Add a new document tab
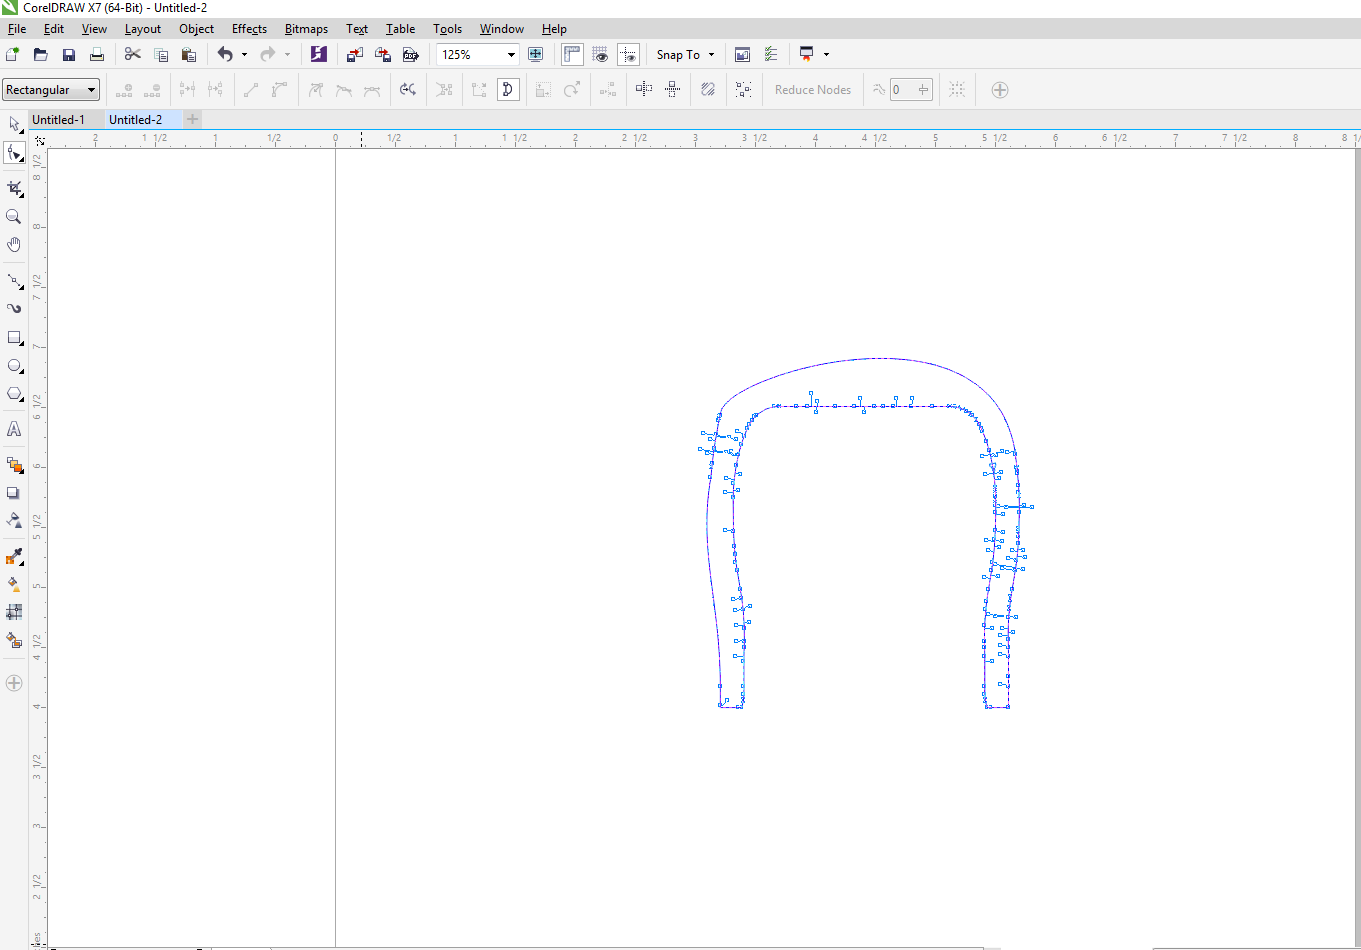 tap(192, 120)
